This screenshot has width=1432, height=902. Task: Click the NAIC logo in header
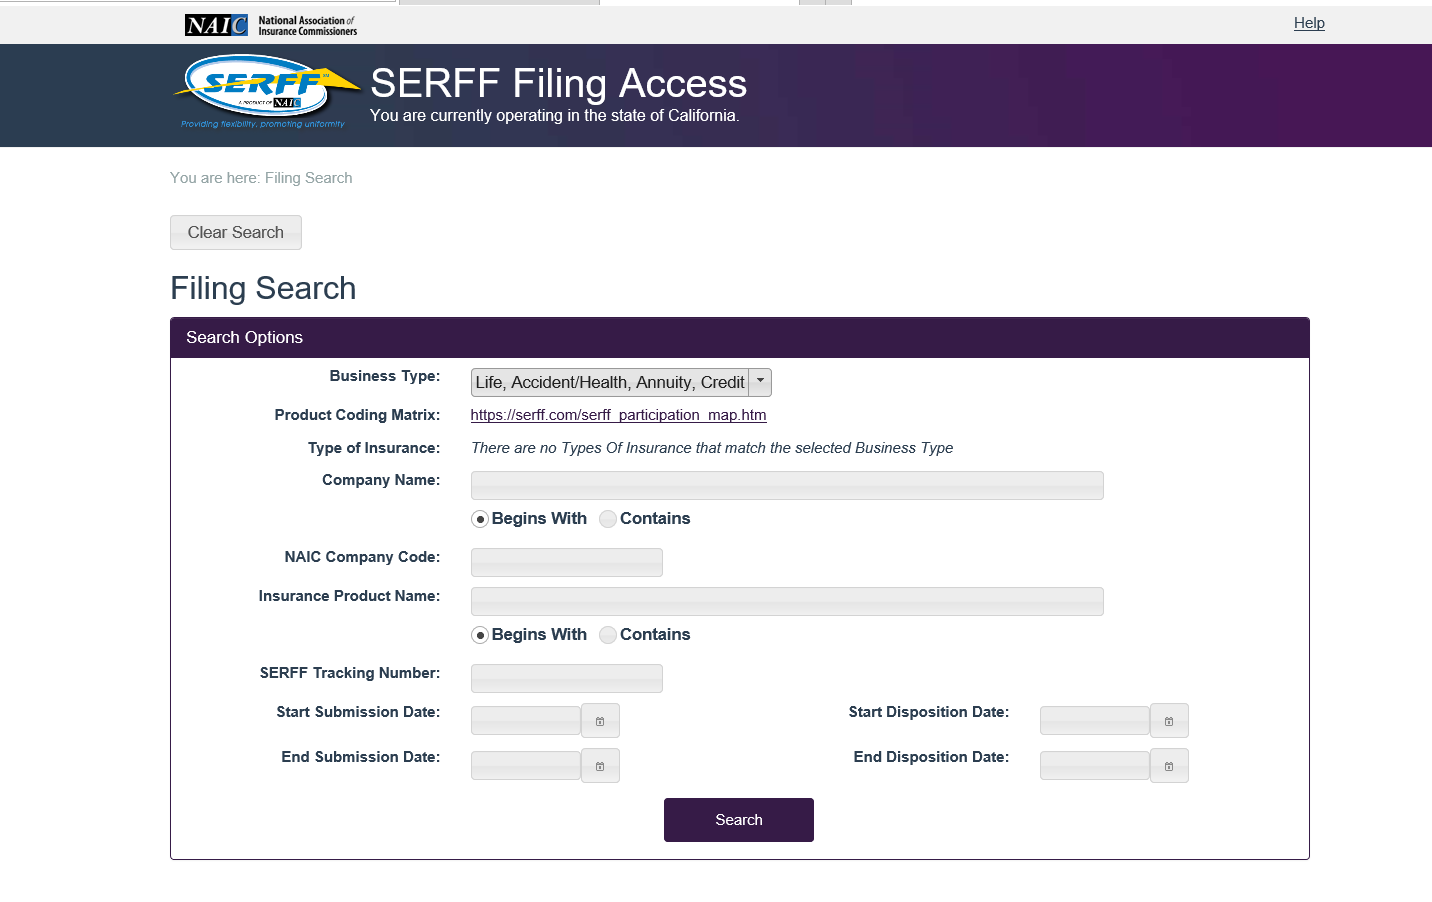[x=271, y=25]
